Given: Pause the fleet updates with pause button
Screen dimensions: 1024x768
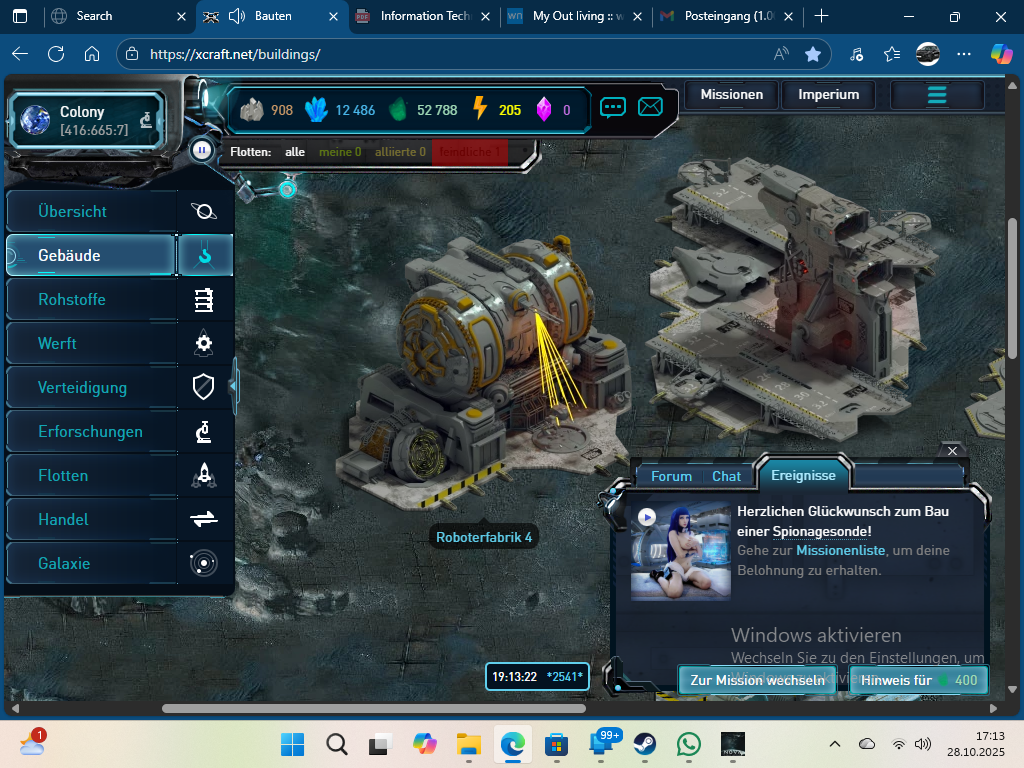Looking at the screenshot, I should coord(202,151).
